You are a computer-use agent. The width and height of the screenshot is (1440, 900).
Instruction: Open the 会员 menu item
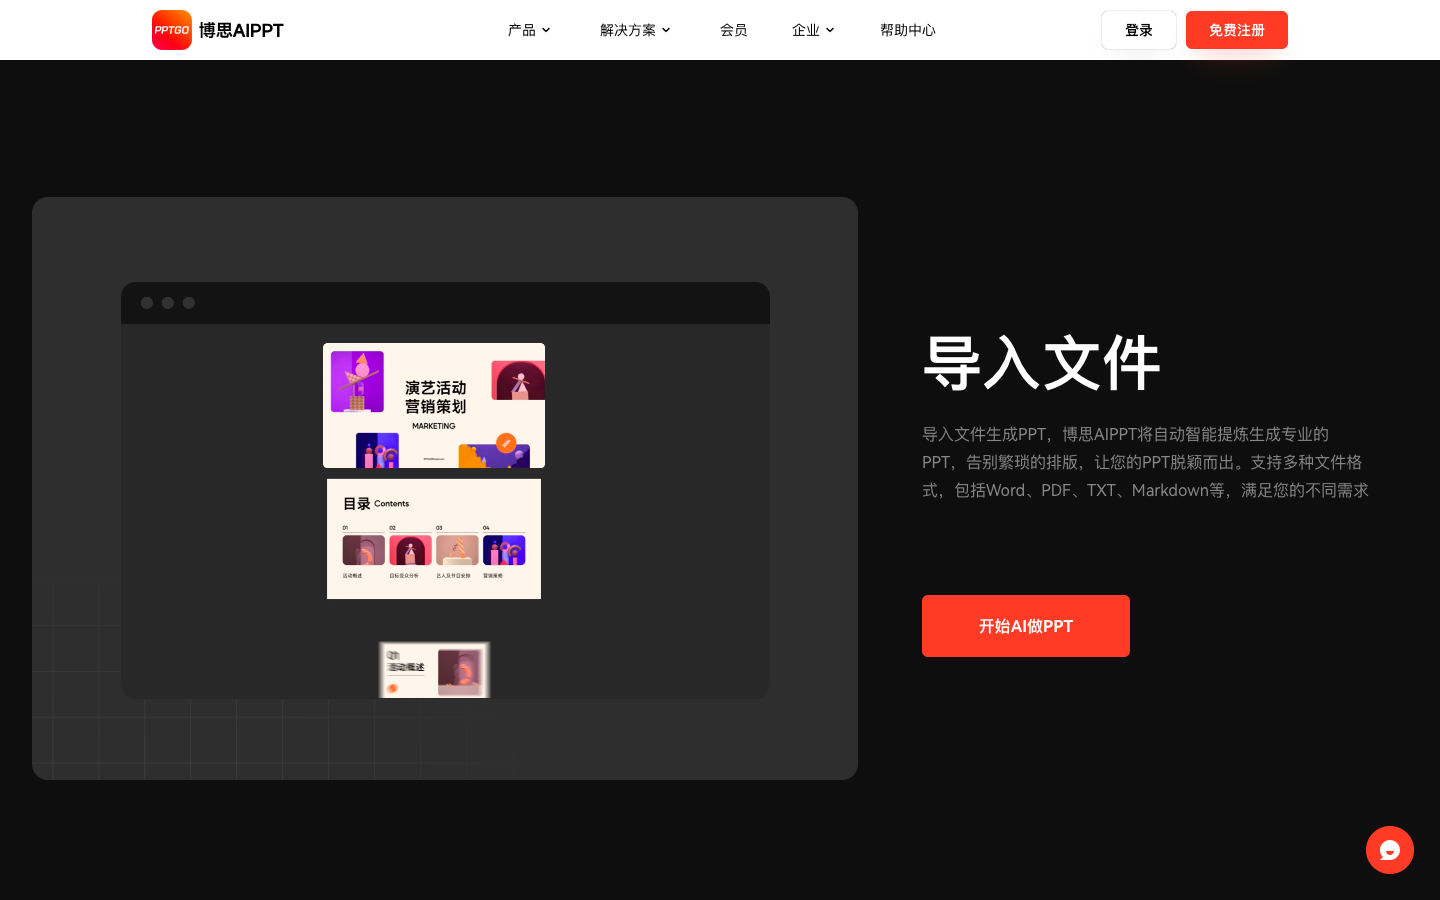[734, 30]
